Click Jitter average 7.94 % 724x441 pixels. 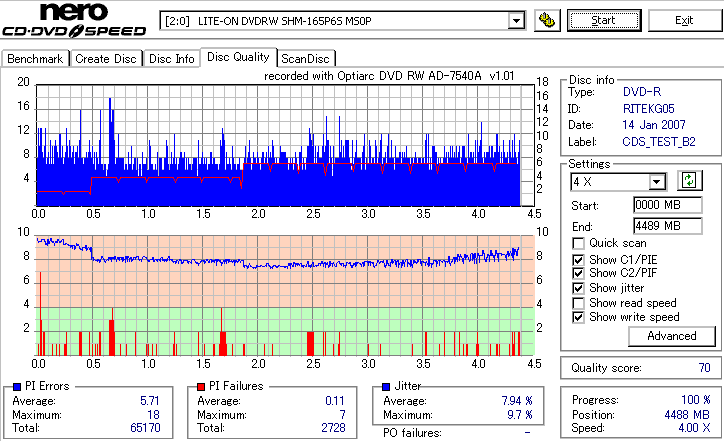pyautogui.click(x=517, y=401)
